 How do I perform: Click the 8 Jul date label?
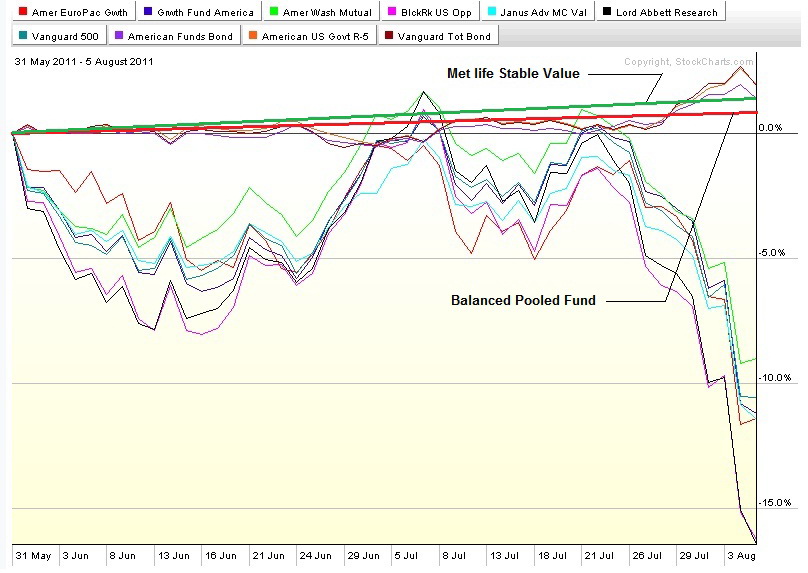454,556
